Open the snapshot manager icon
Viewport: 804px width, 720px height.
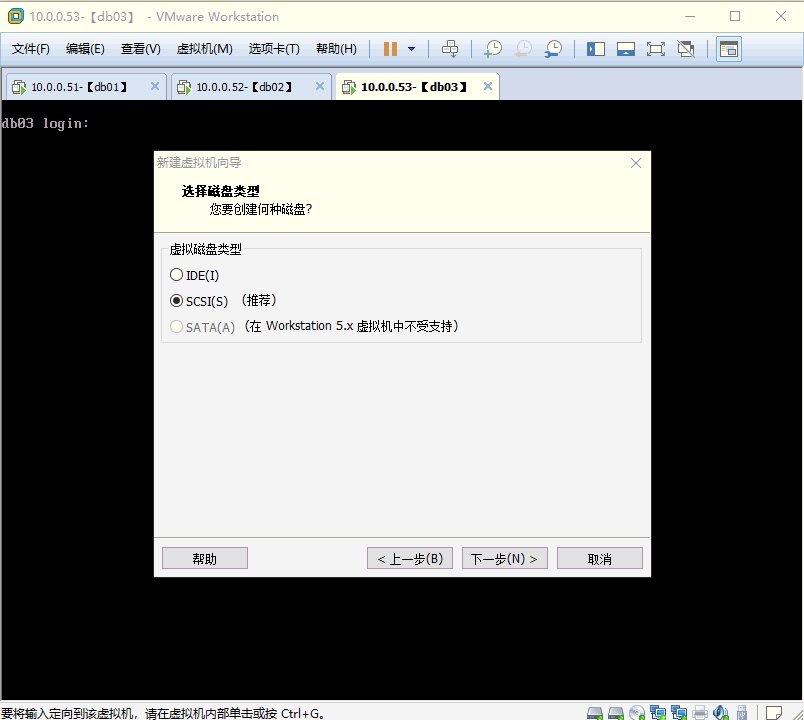(x=553, y=49)
